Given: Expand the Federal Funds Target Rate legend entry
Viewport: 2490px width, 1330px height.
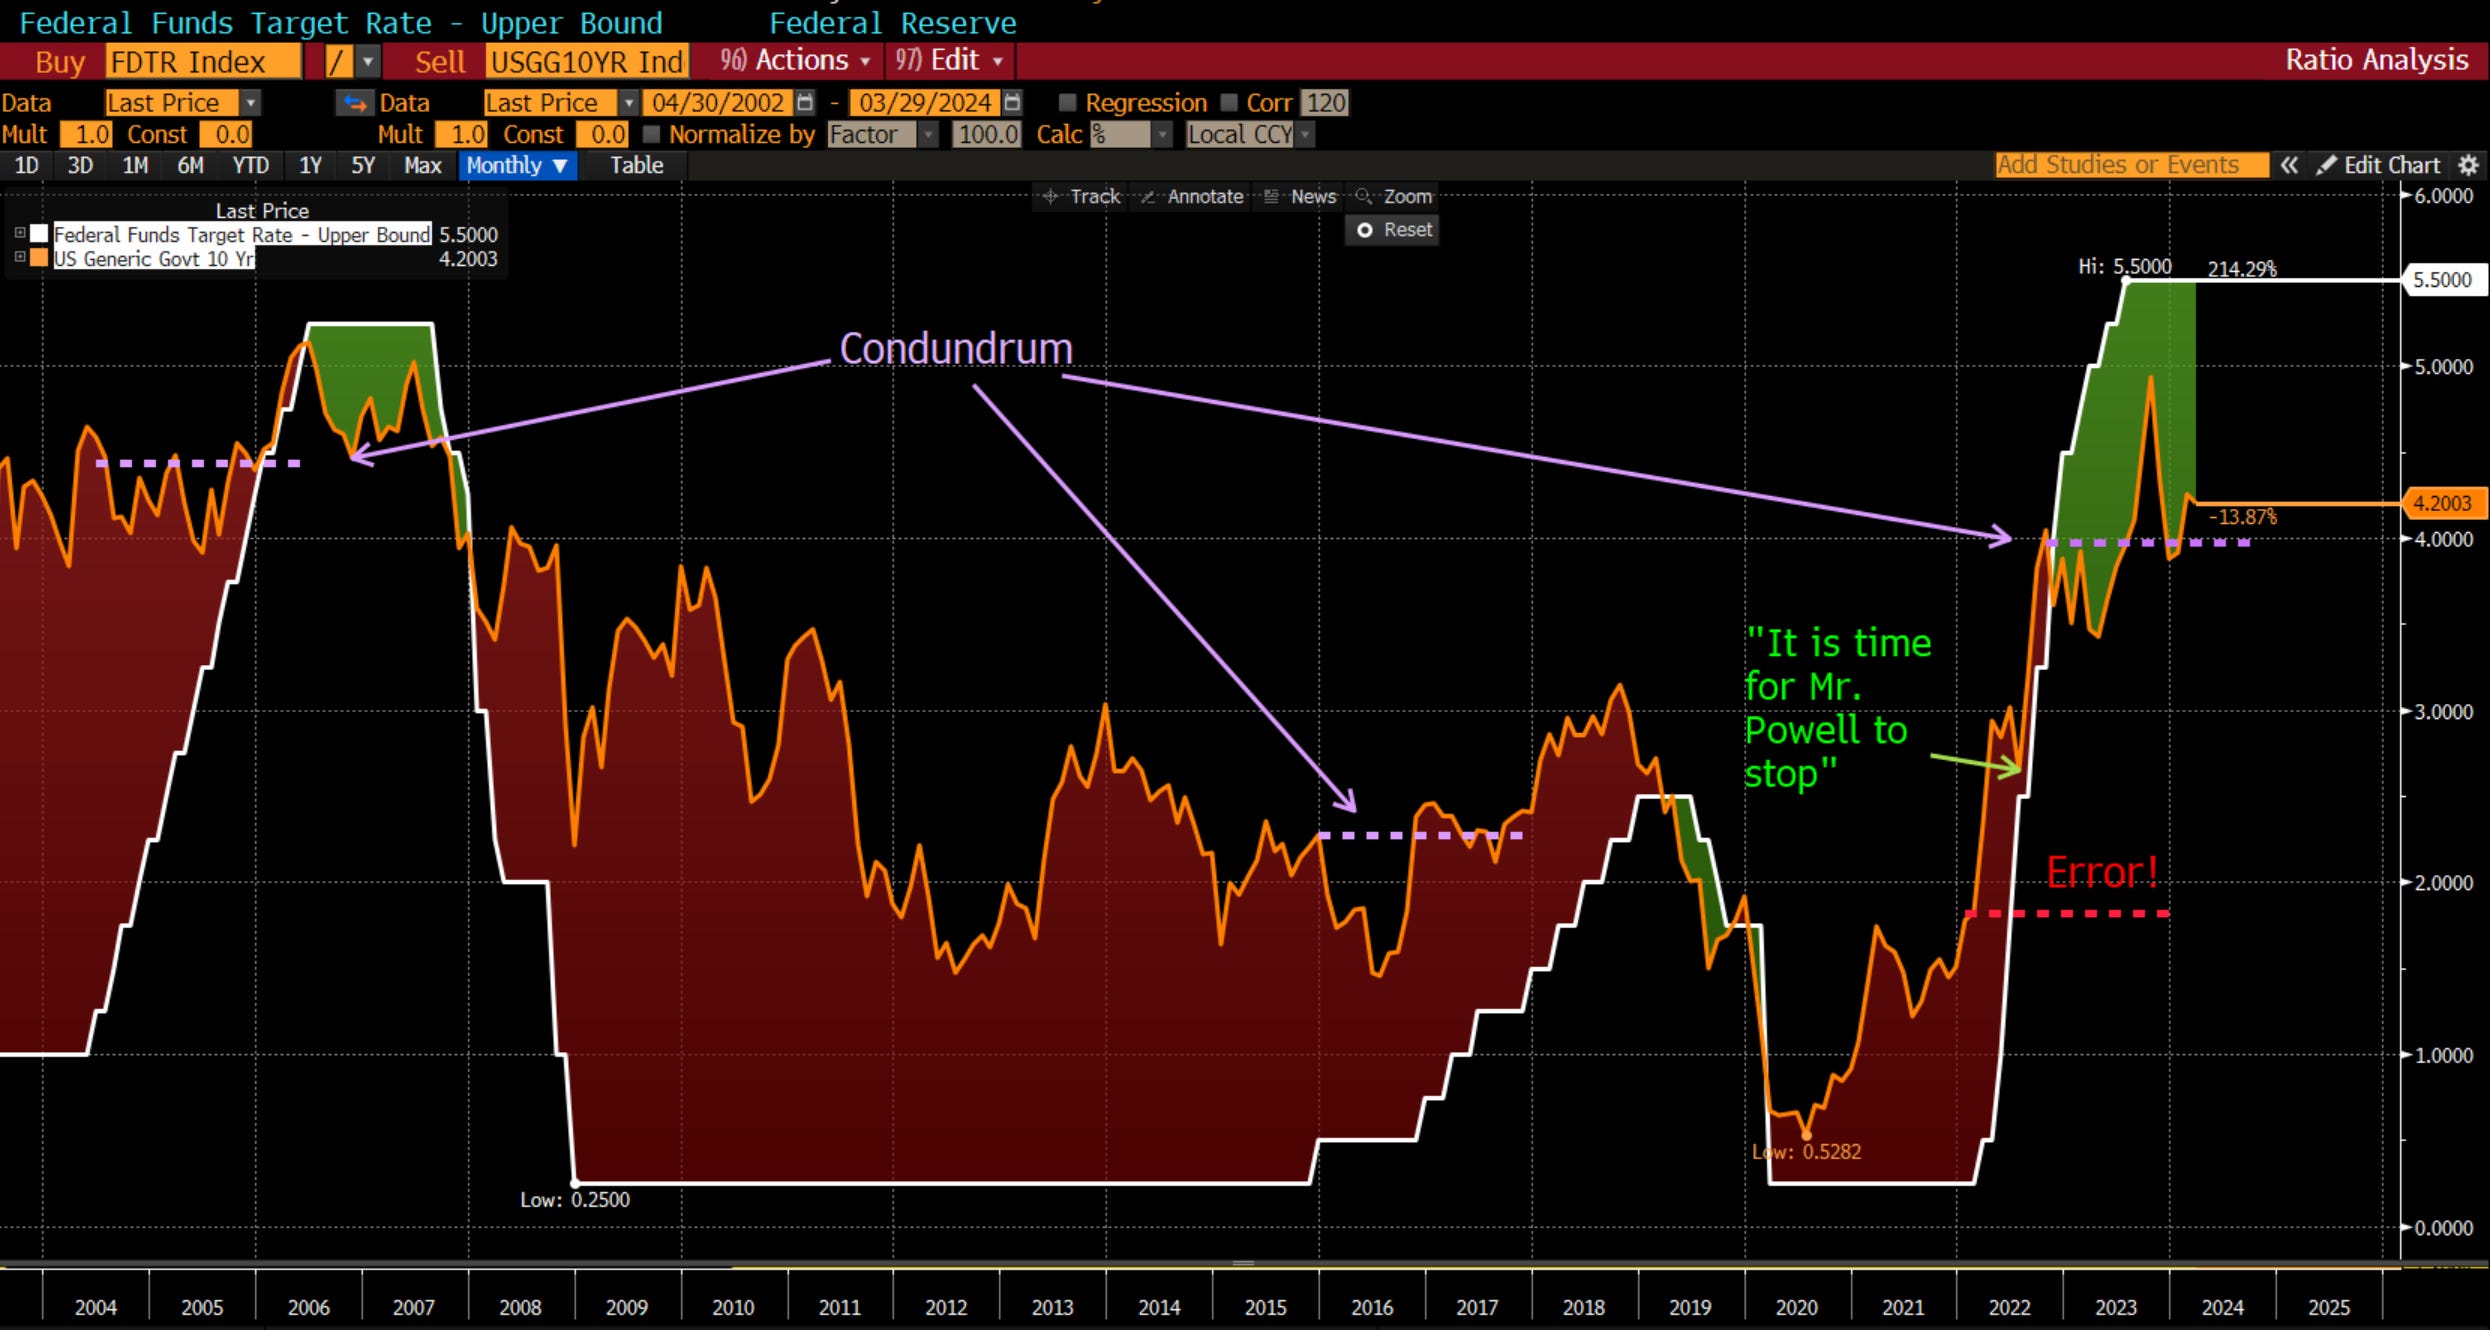Looking at the screenshot, I should (19, 233).
